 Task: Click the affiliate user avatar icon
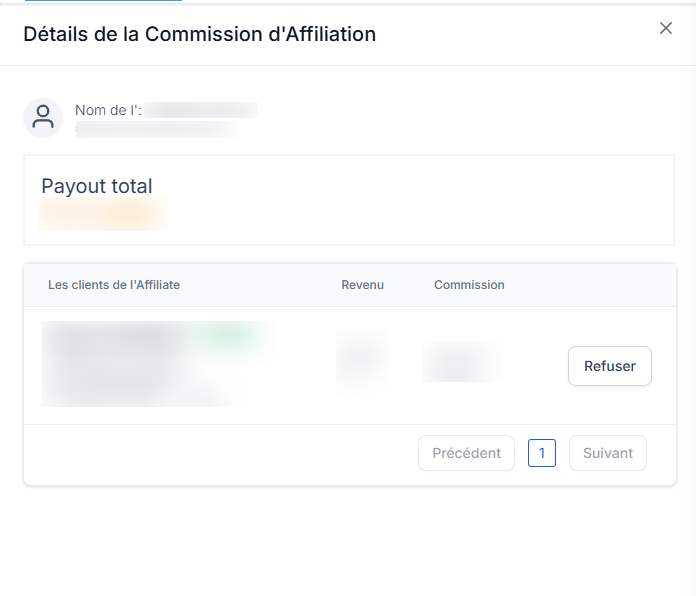(43, 118)
